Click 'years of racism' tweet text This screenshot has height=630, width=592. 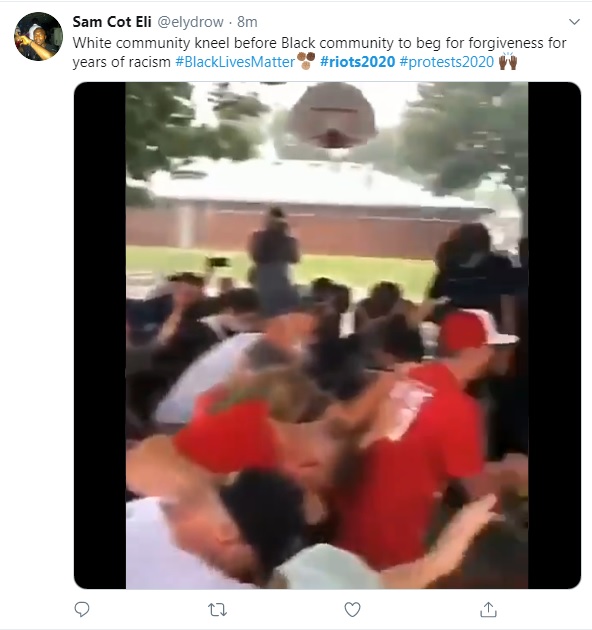[x=122, y=62]
